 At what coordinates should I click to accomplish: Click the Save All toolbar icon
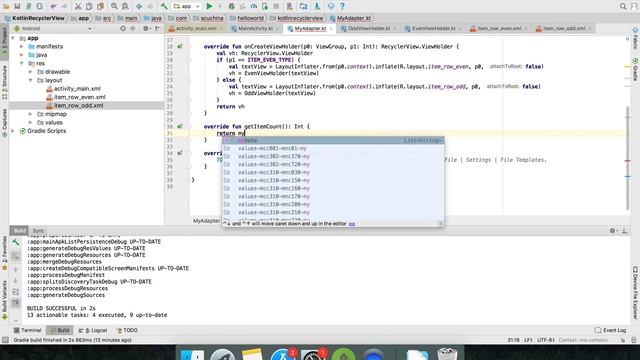coord(17,7)
